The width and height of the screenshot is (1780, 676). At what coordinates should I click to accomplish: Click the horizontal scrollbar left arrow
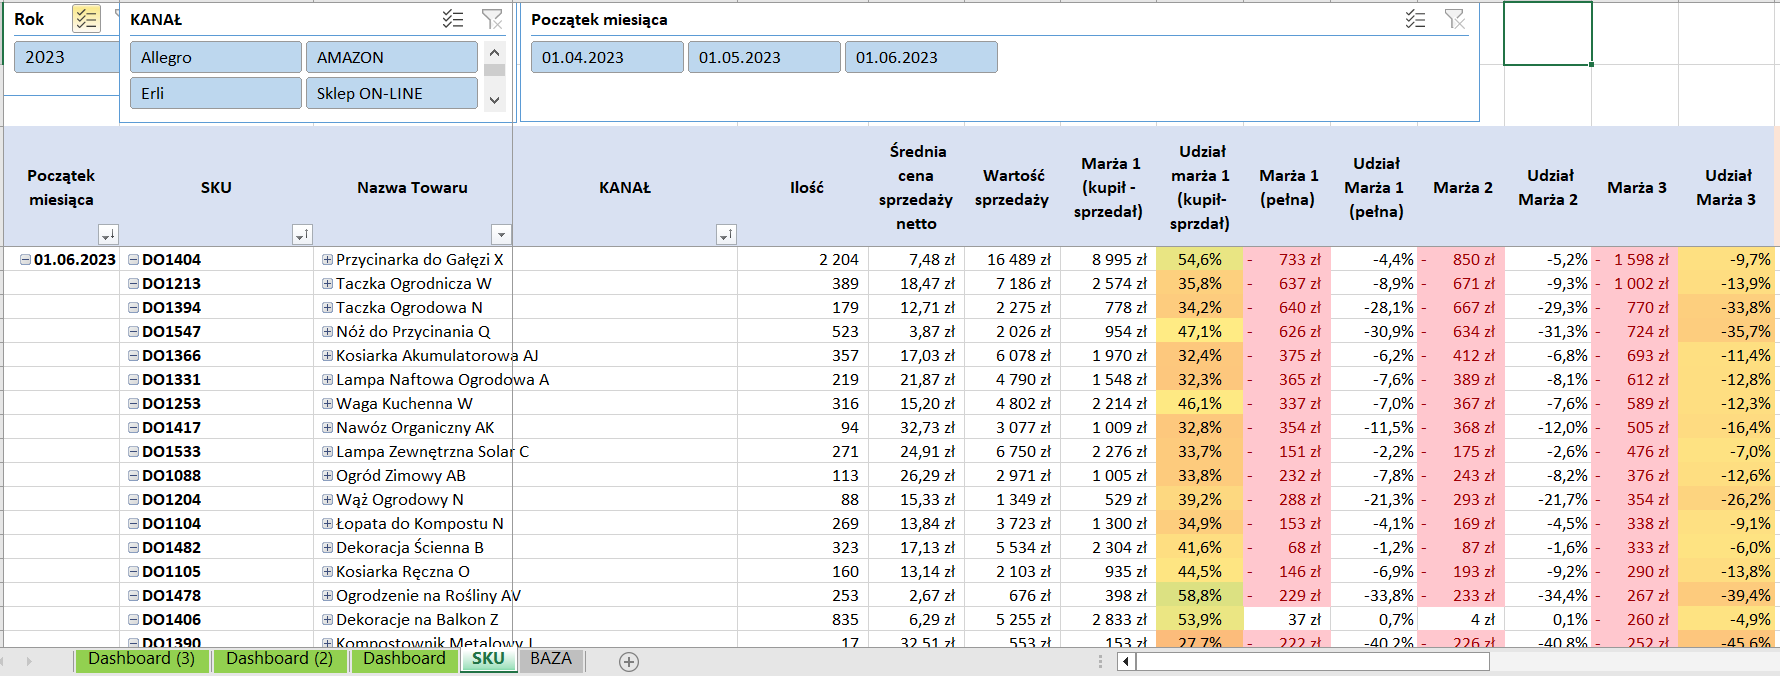coord(1126,661)
